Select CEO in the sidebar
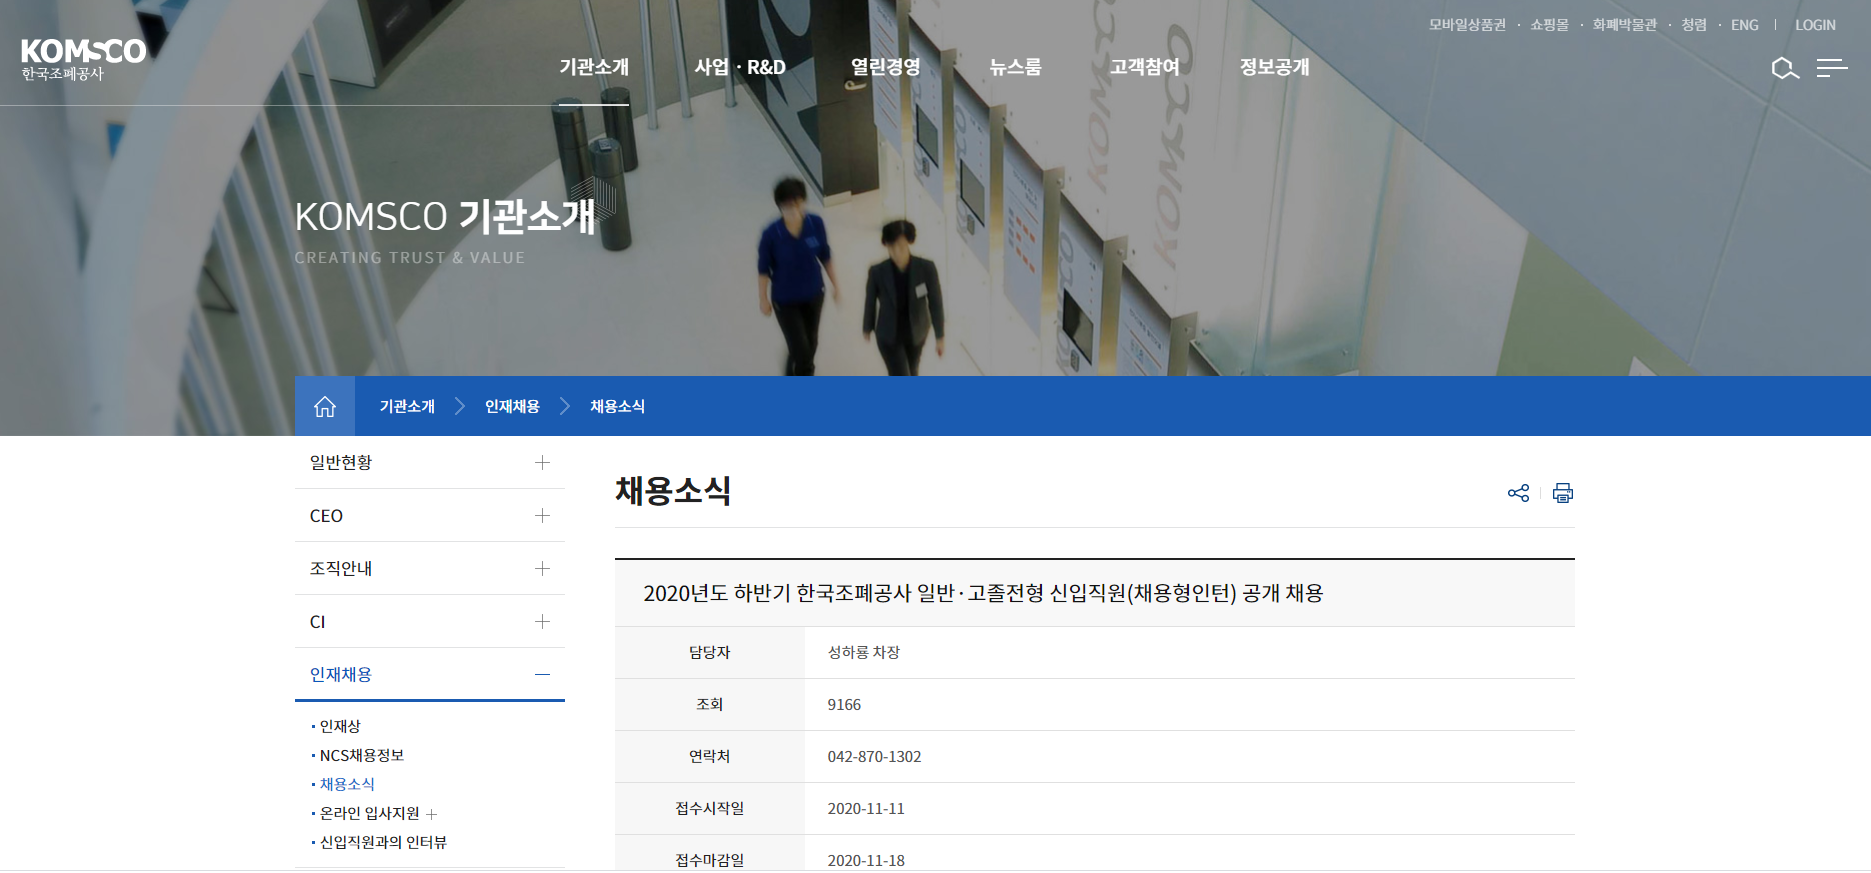This screenshot has height=873, width=1871. pos(326,516)
